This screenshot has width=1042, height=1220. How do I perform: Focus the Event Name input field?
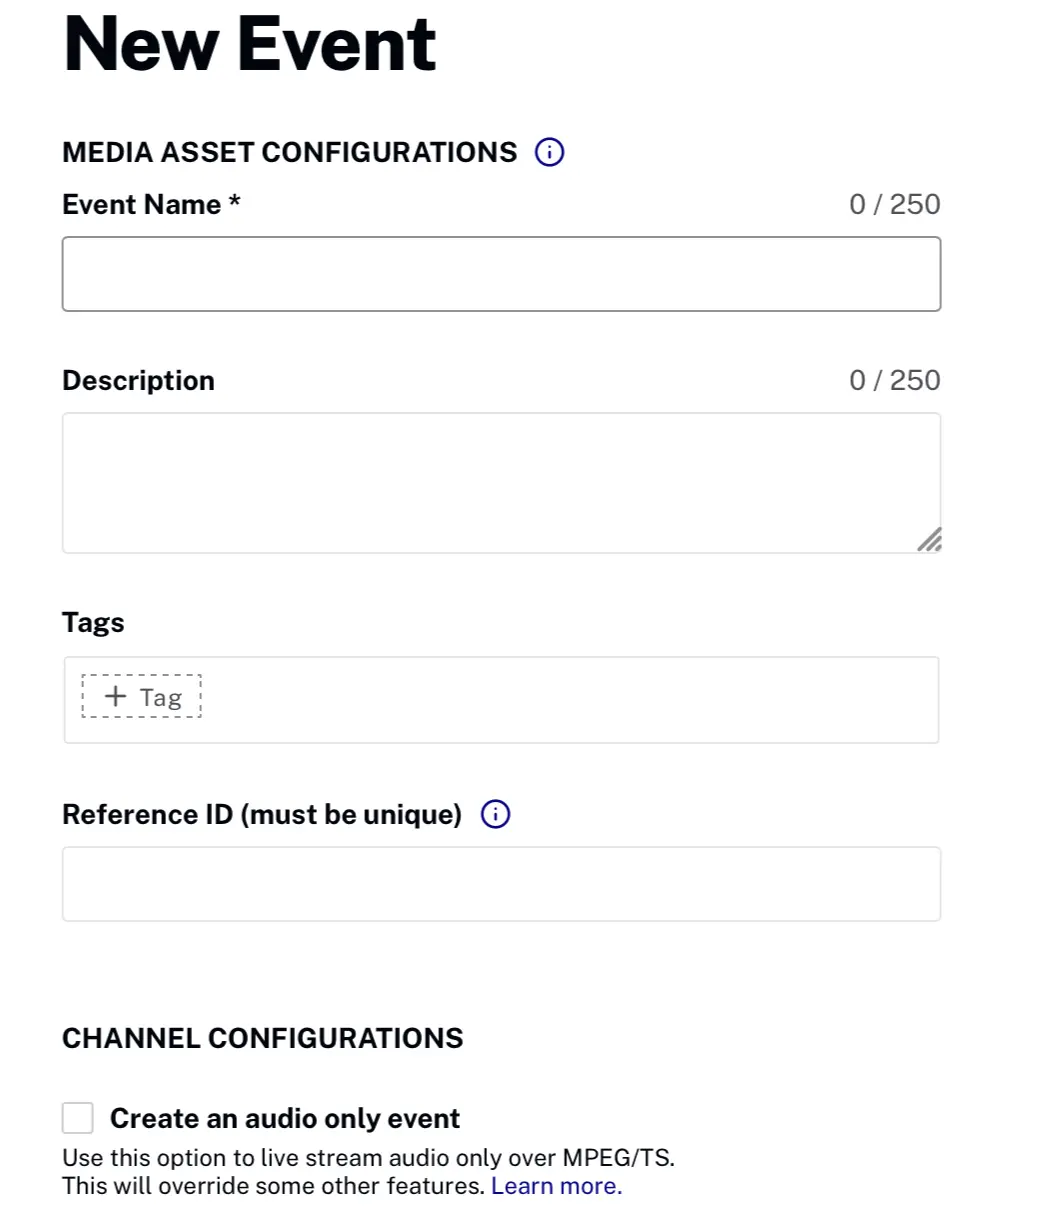(501, 274)
